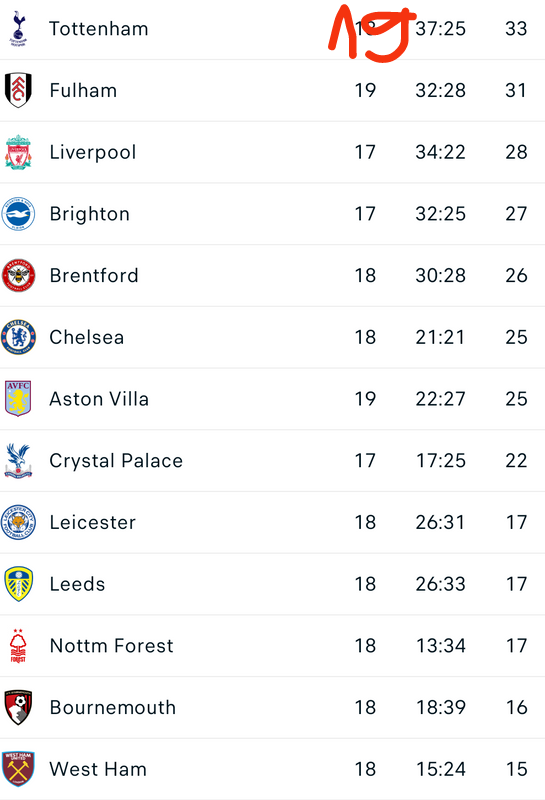Tap the West Ham hammers crest

(18, 769)
